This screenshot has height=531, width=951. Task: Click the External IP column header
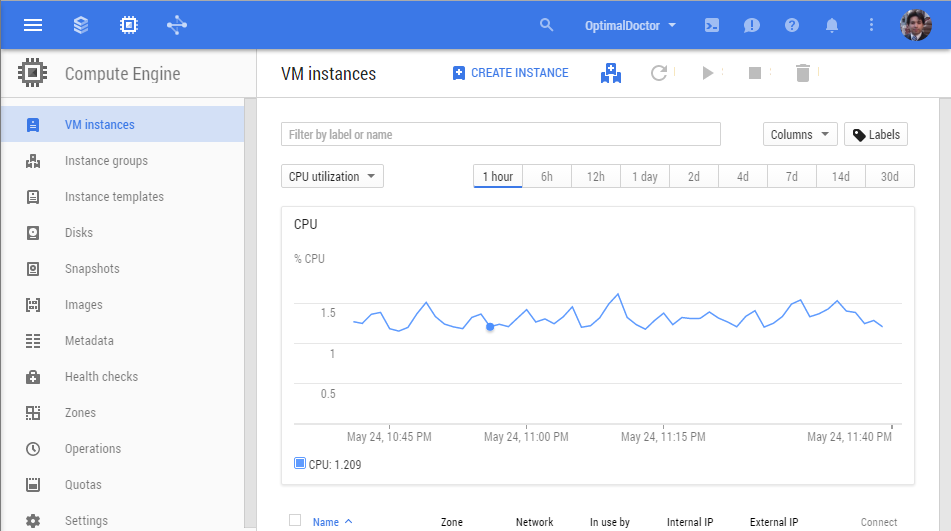[x=774, y=522]
